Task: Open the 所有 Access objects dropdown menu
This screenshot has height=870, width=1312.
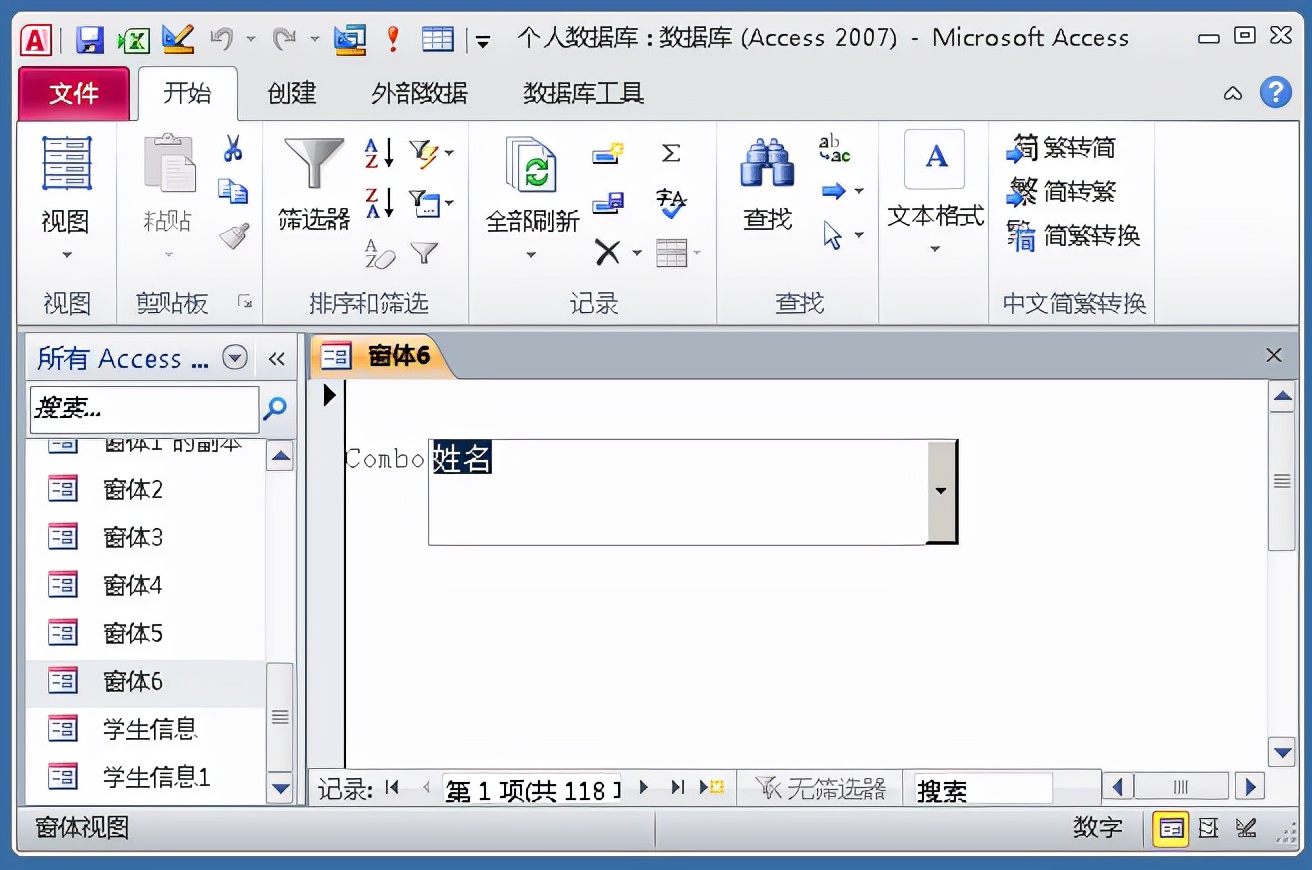Action: pyautogui.click(x=236, y=357)
